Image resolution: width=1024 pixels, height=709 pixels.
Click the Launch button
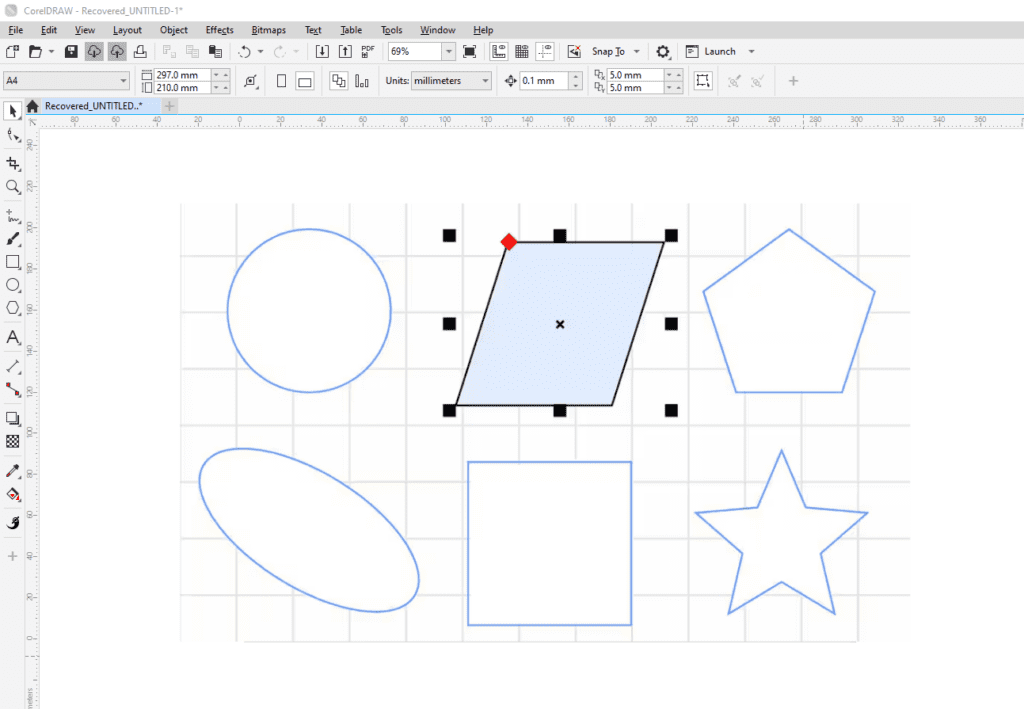click(720, 51)
